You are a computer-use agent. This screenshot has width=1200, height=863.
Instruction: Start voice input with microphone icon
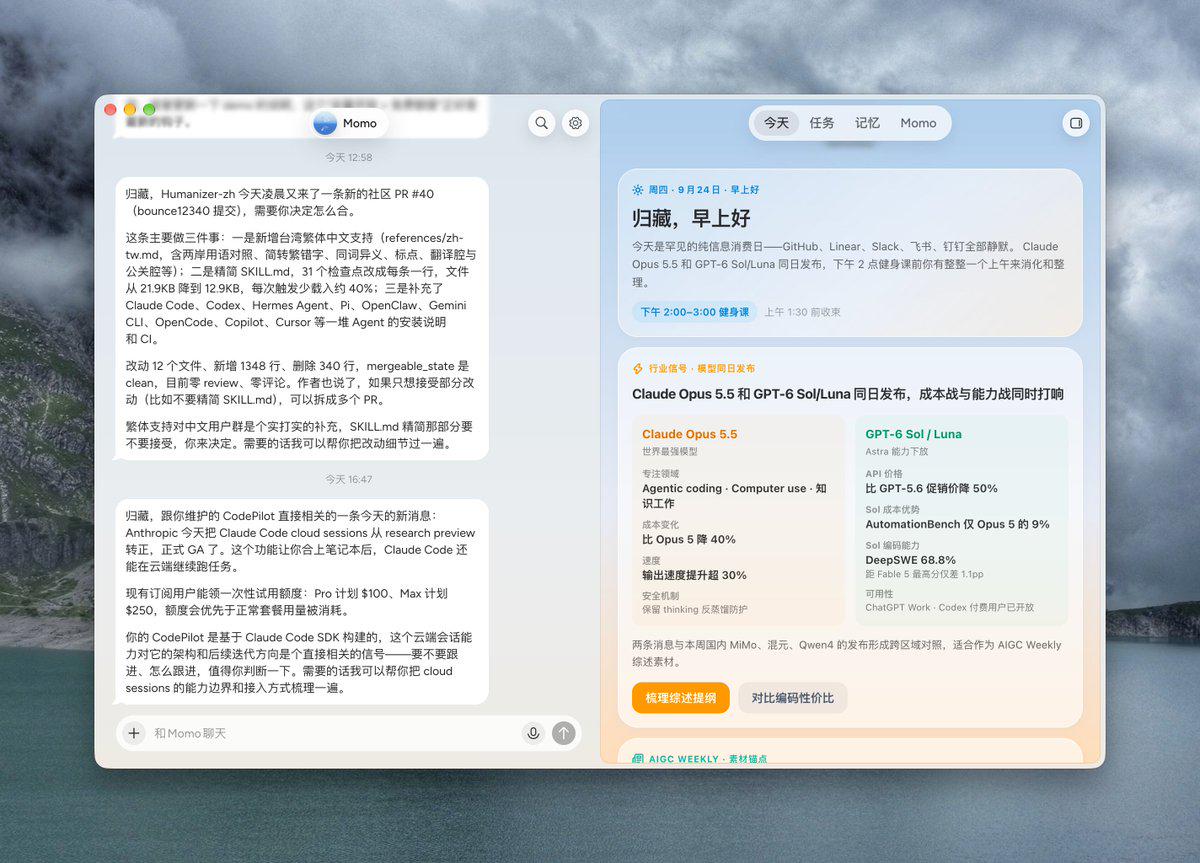(x=533, y=733)
